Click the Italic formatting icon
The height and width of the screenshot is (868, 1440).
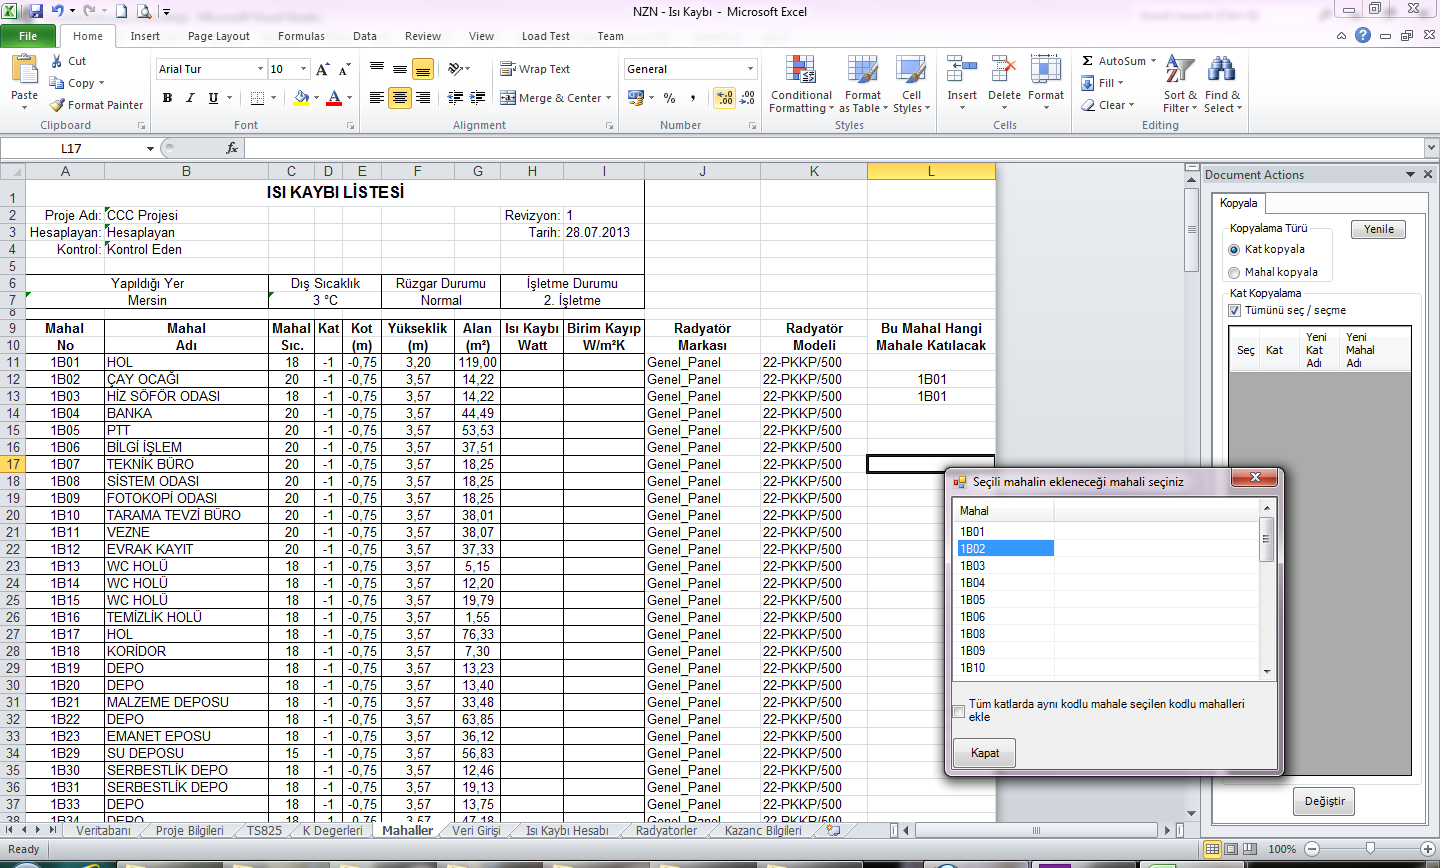point(190,98)
